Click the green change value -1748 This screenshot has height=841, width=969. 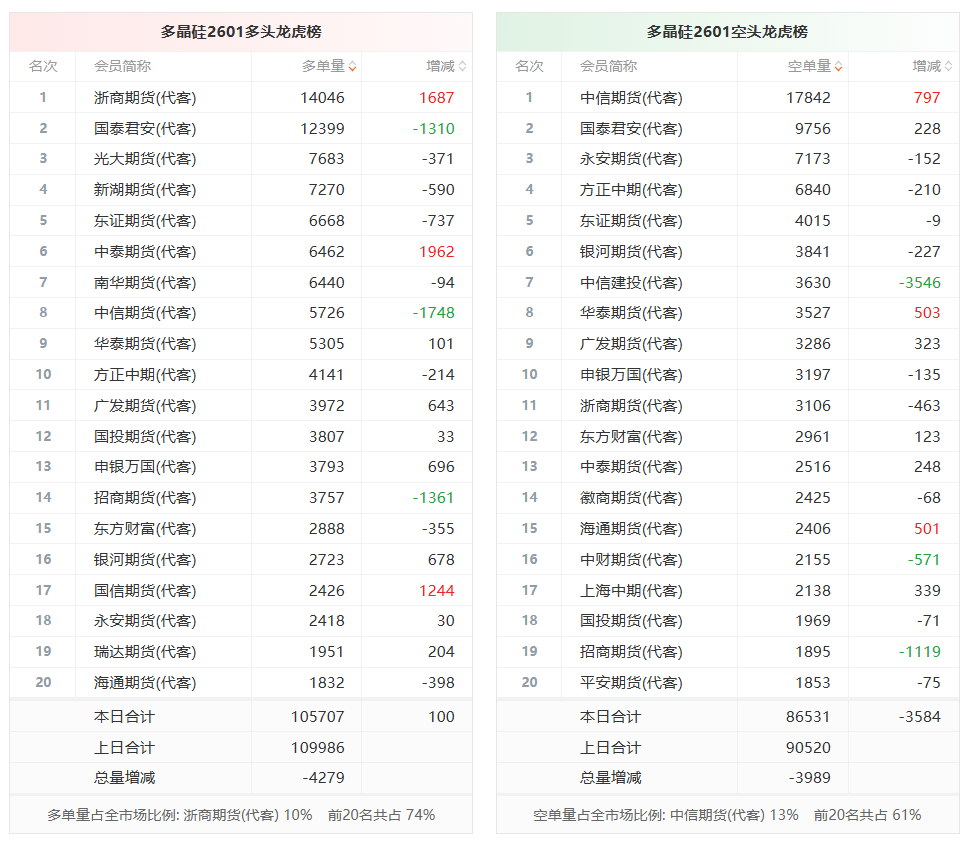coord(433,313)
